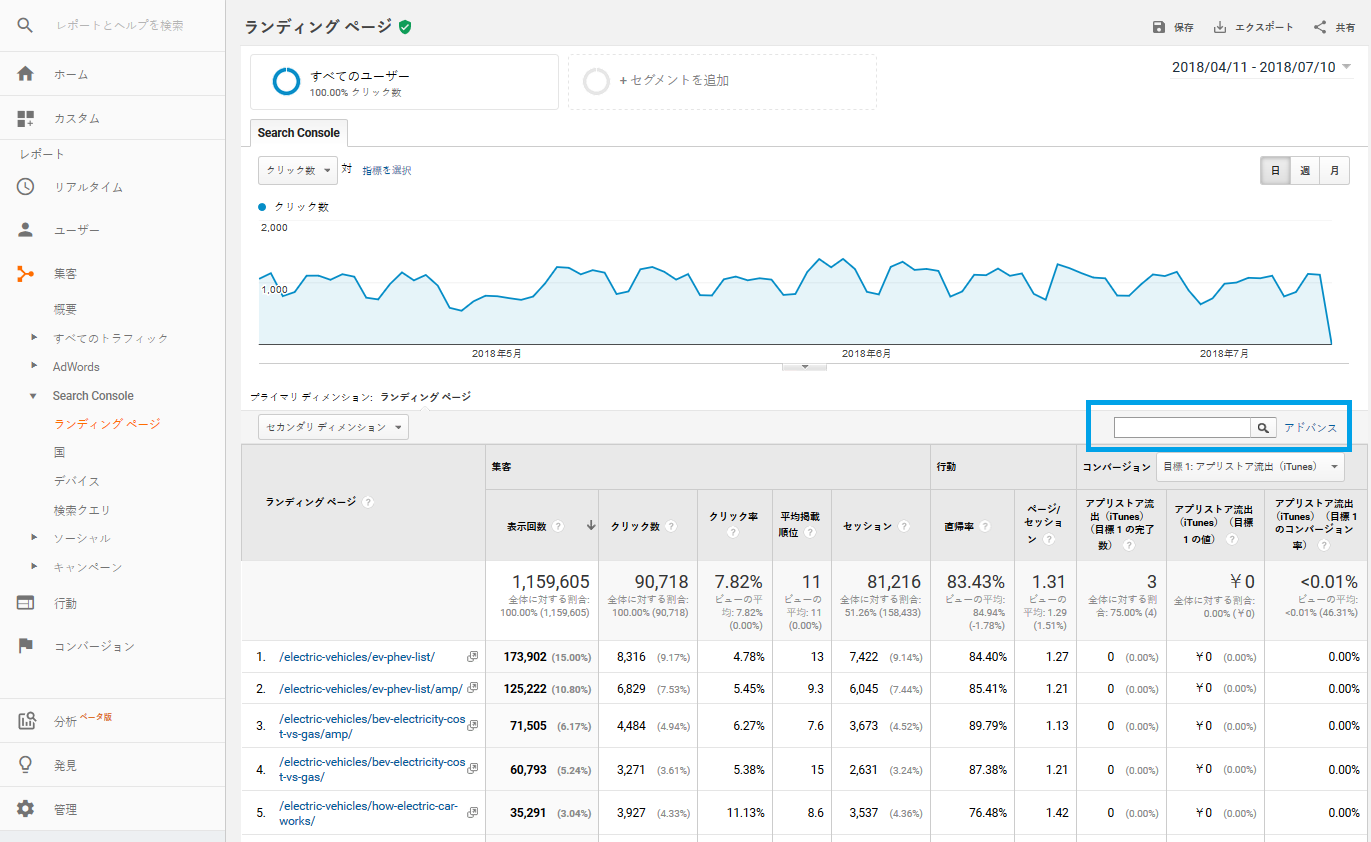Expand すべてのトラフィック in sidebar

tap(33, 338)
